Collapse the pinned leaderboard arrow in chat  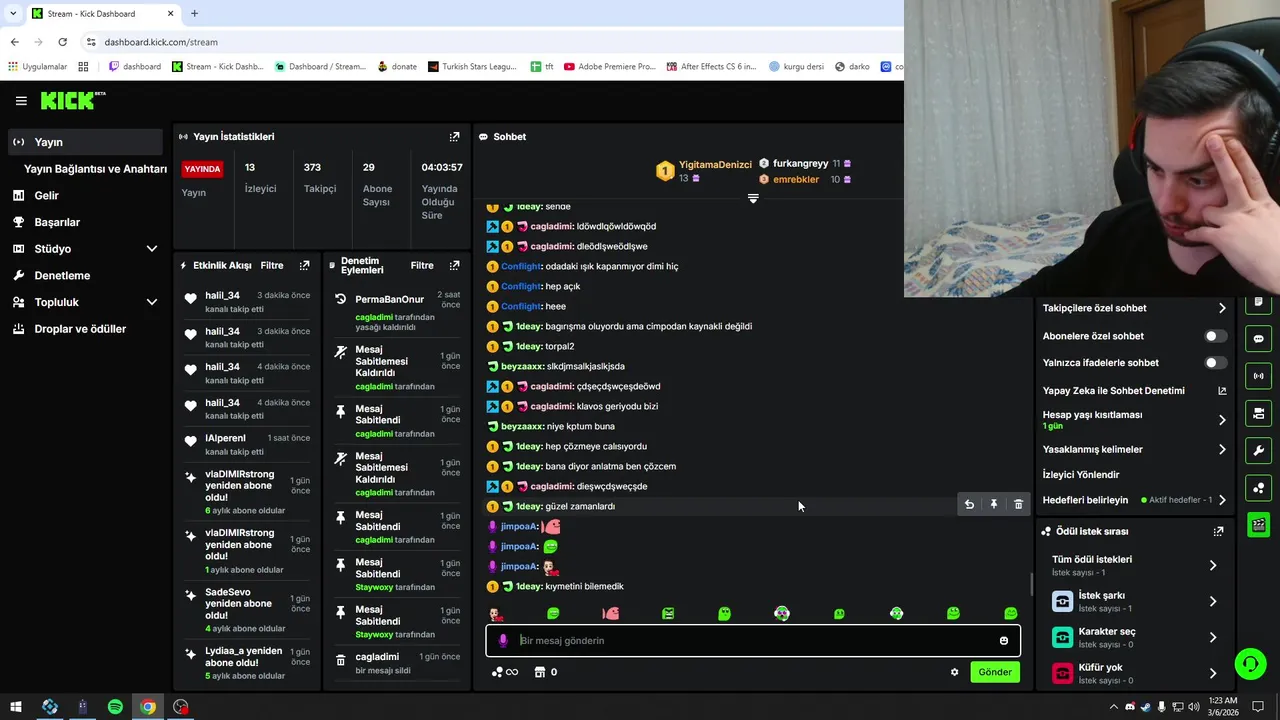753,198
